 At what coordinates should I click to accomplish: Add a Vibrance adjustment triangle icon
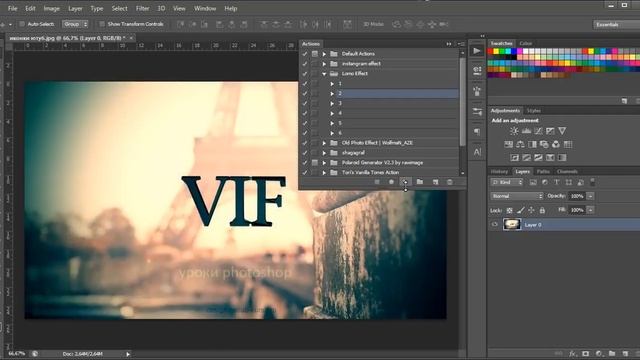[x=562, y=131]
